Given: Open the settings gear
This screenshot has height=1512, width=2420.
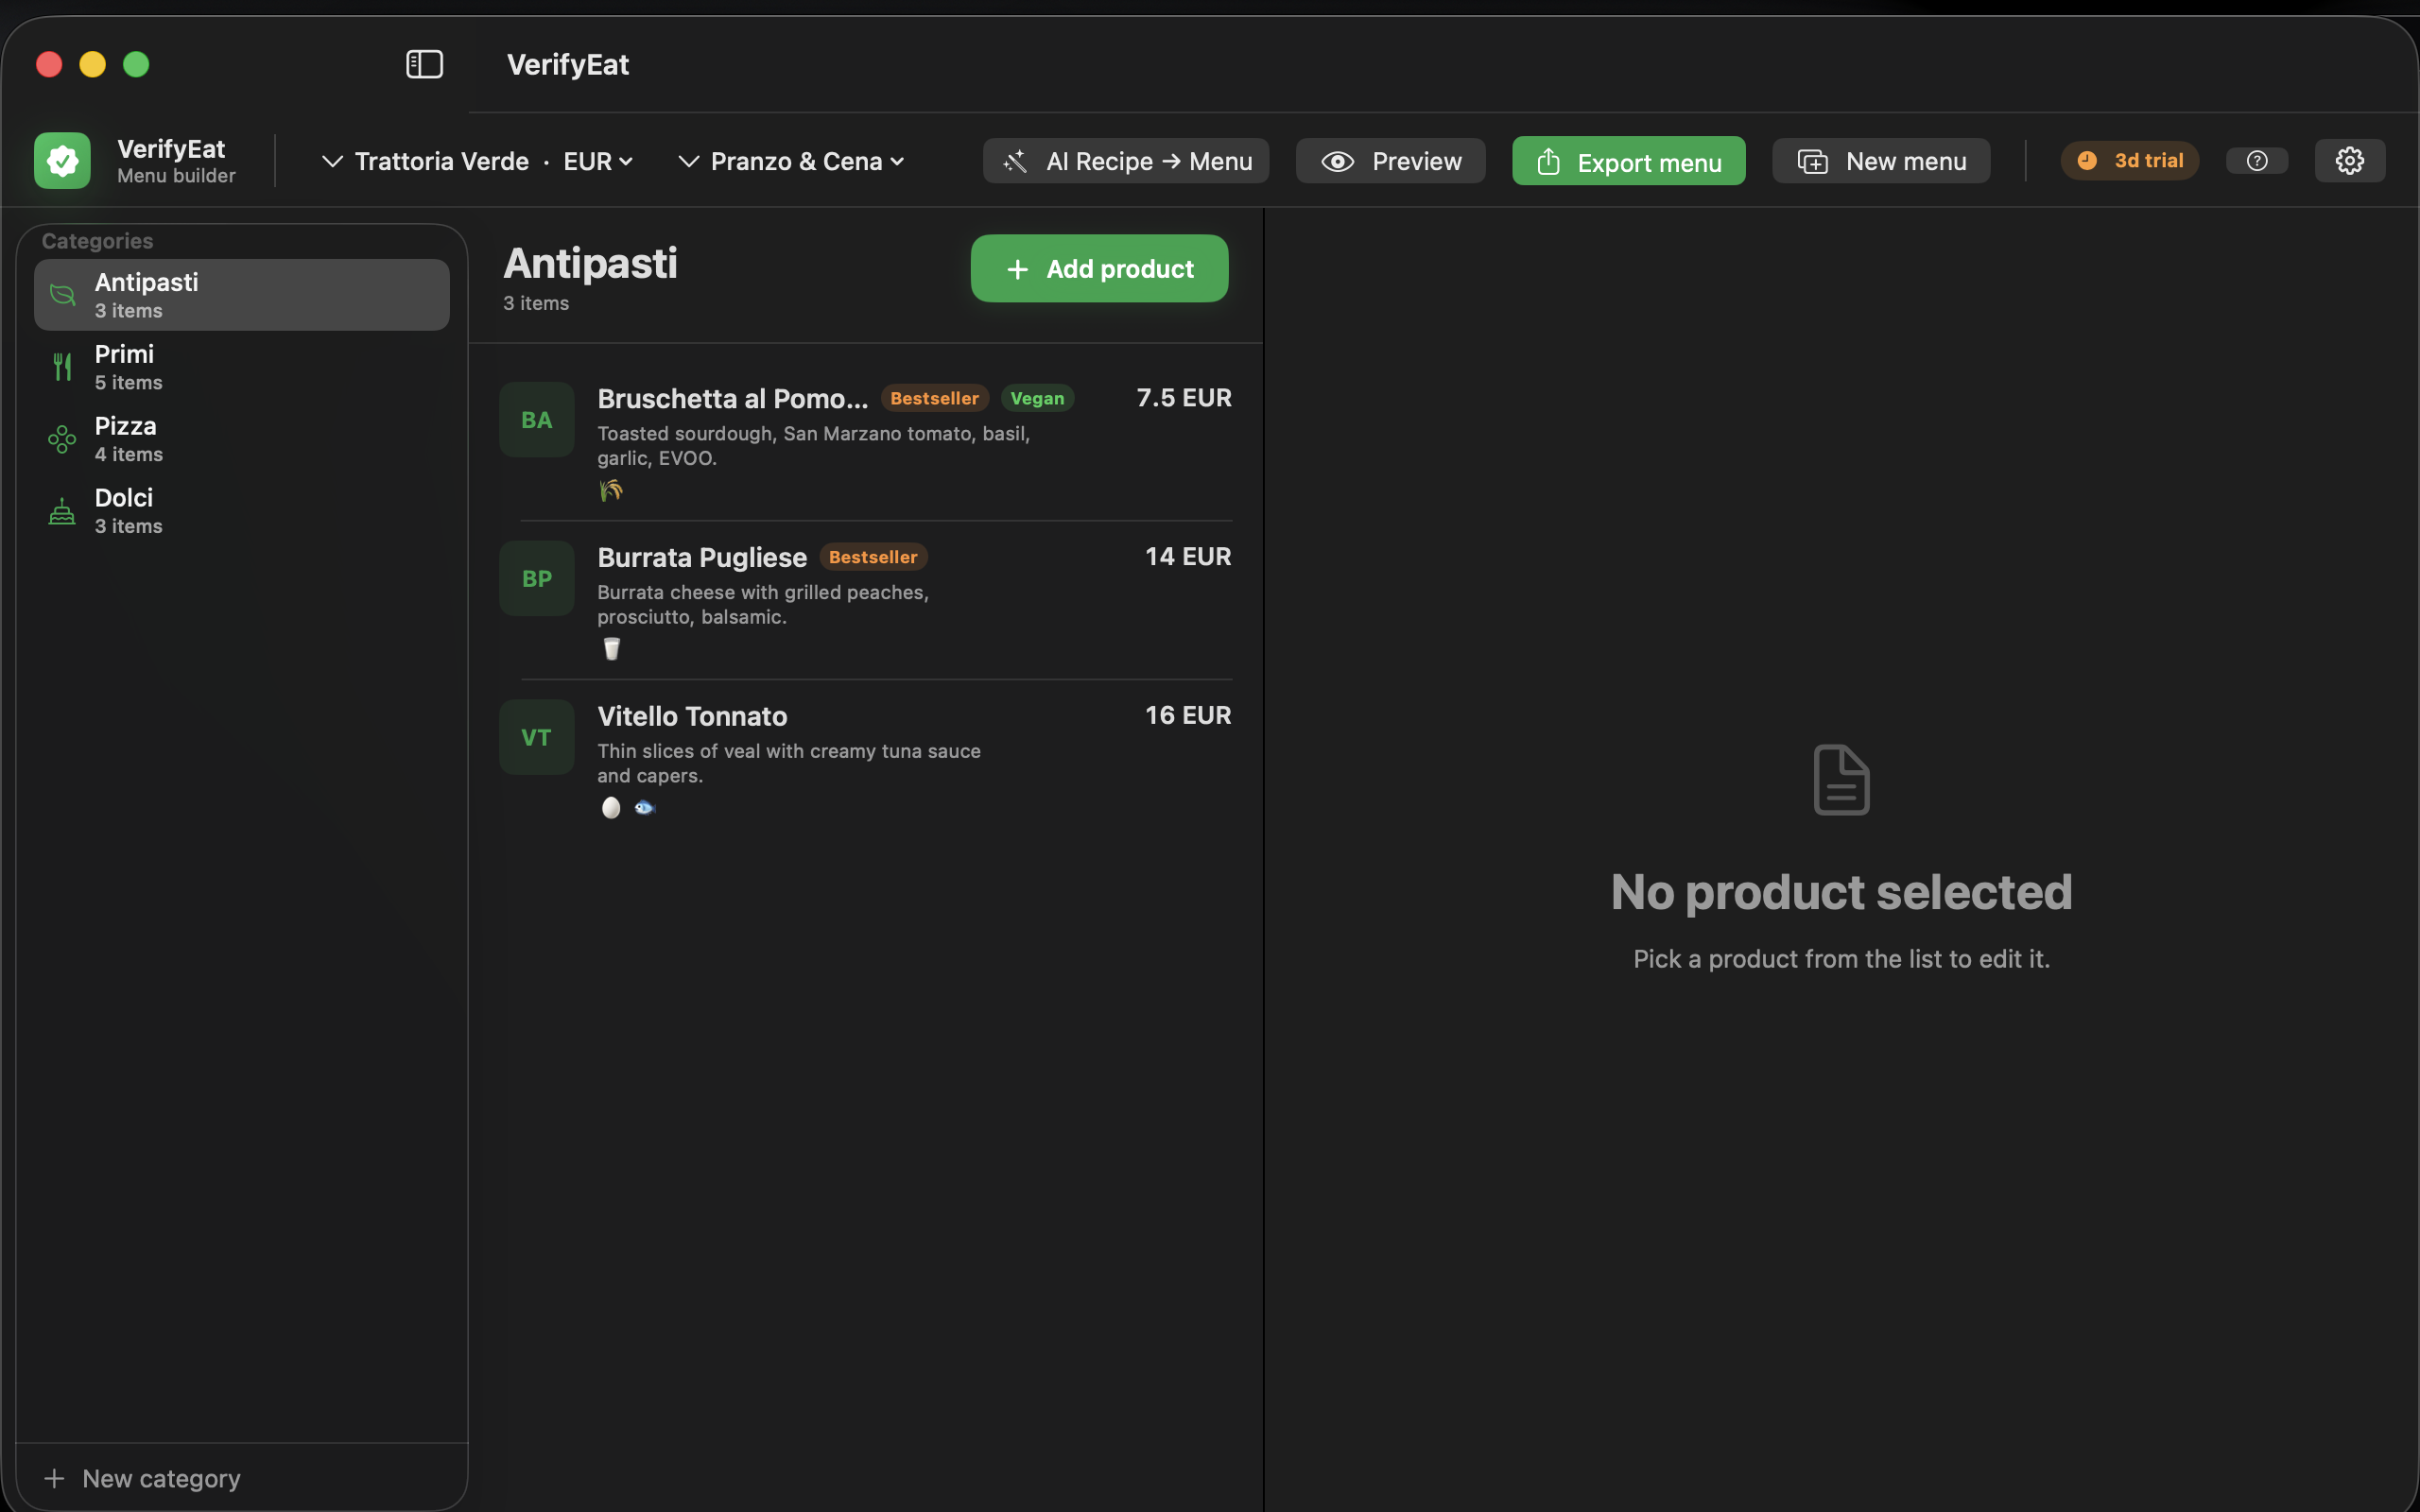Looking at the screenshot, I should 2349,160.
